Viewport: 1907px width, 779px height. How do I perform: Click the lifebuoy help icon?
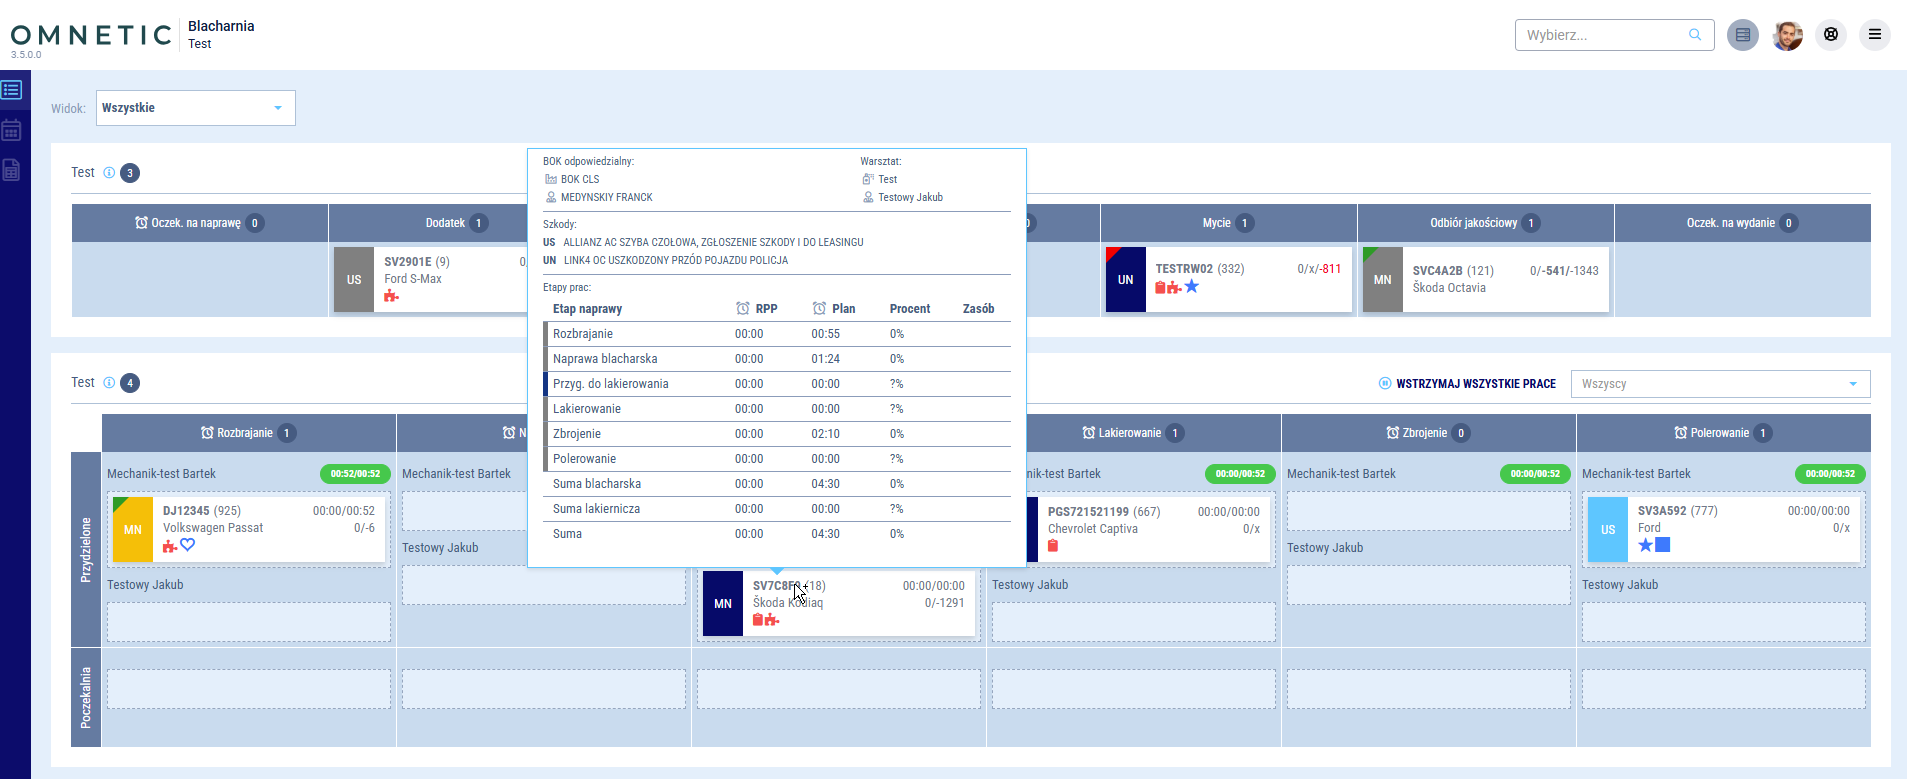(1831, 35)
